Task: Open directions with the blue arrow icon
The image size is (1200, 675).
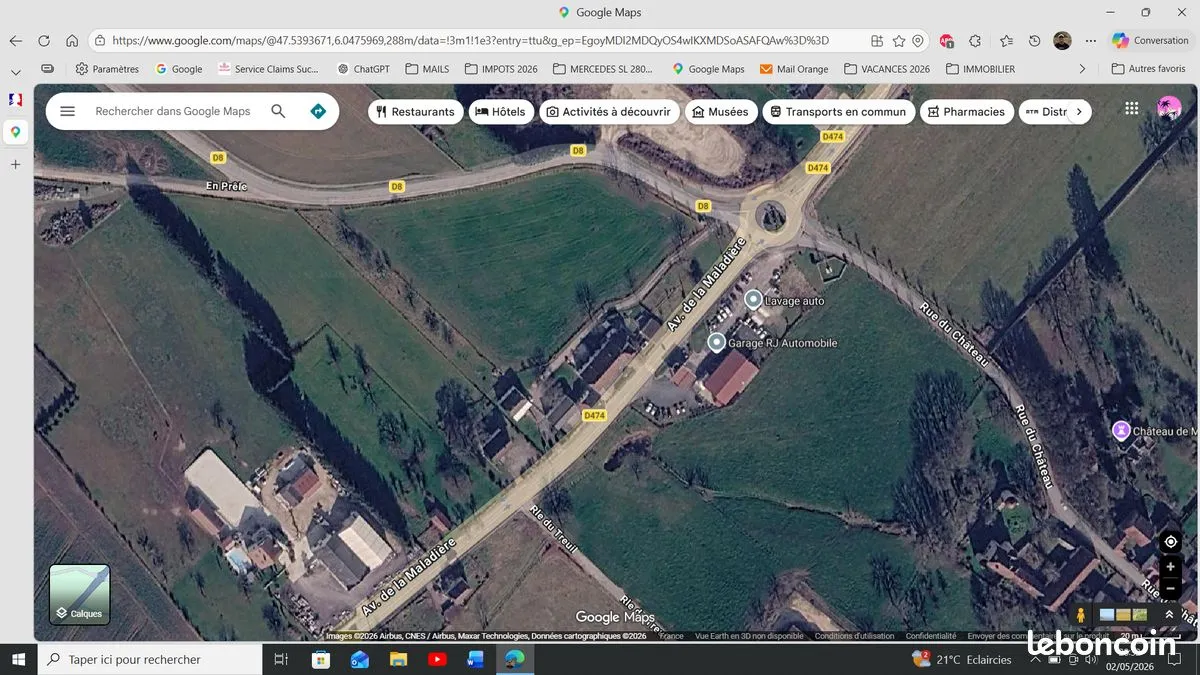Action: coord(318,111)
